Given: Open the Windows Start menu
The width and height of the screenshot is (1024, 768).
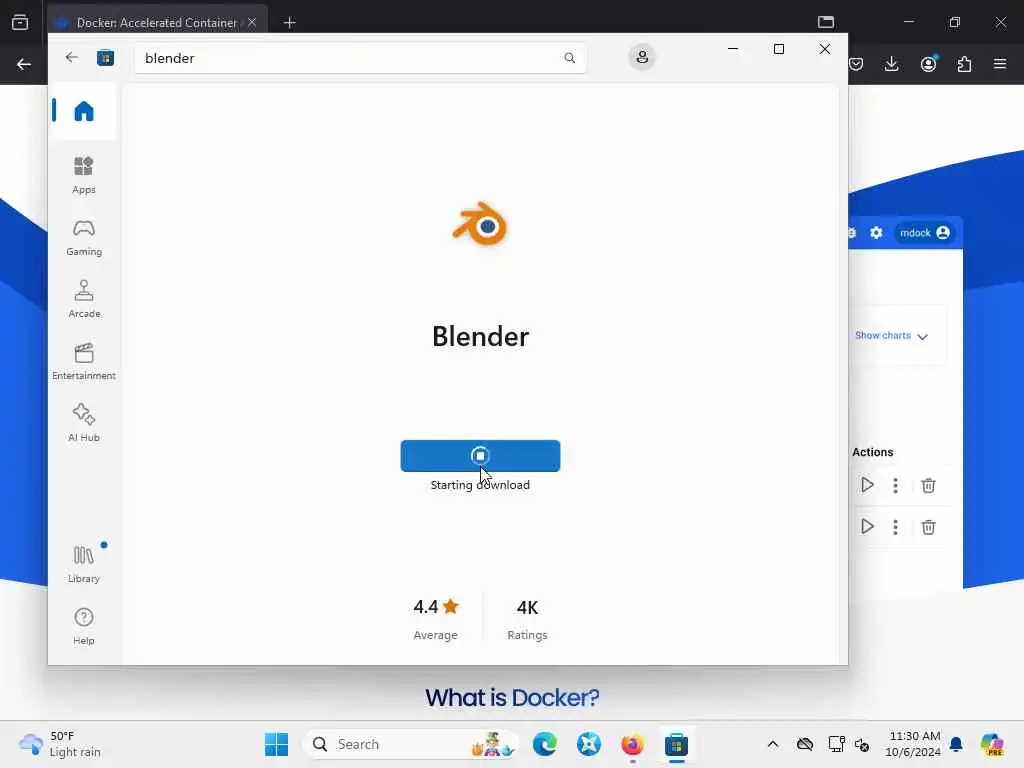Looking at the screenshot, I should pos(276,744).
